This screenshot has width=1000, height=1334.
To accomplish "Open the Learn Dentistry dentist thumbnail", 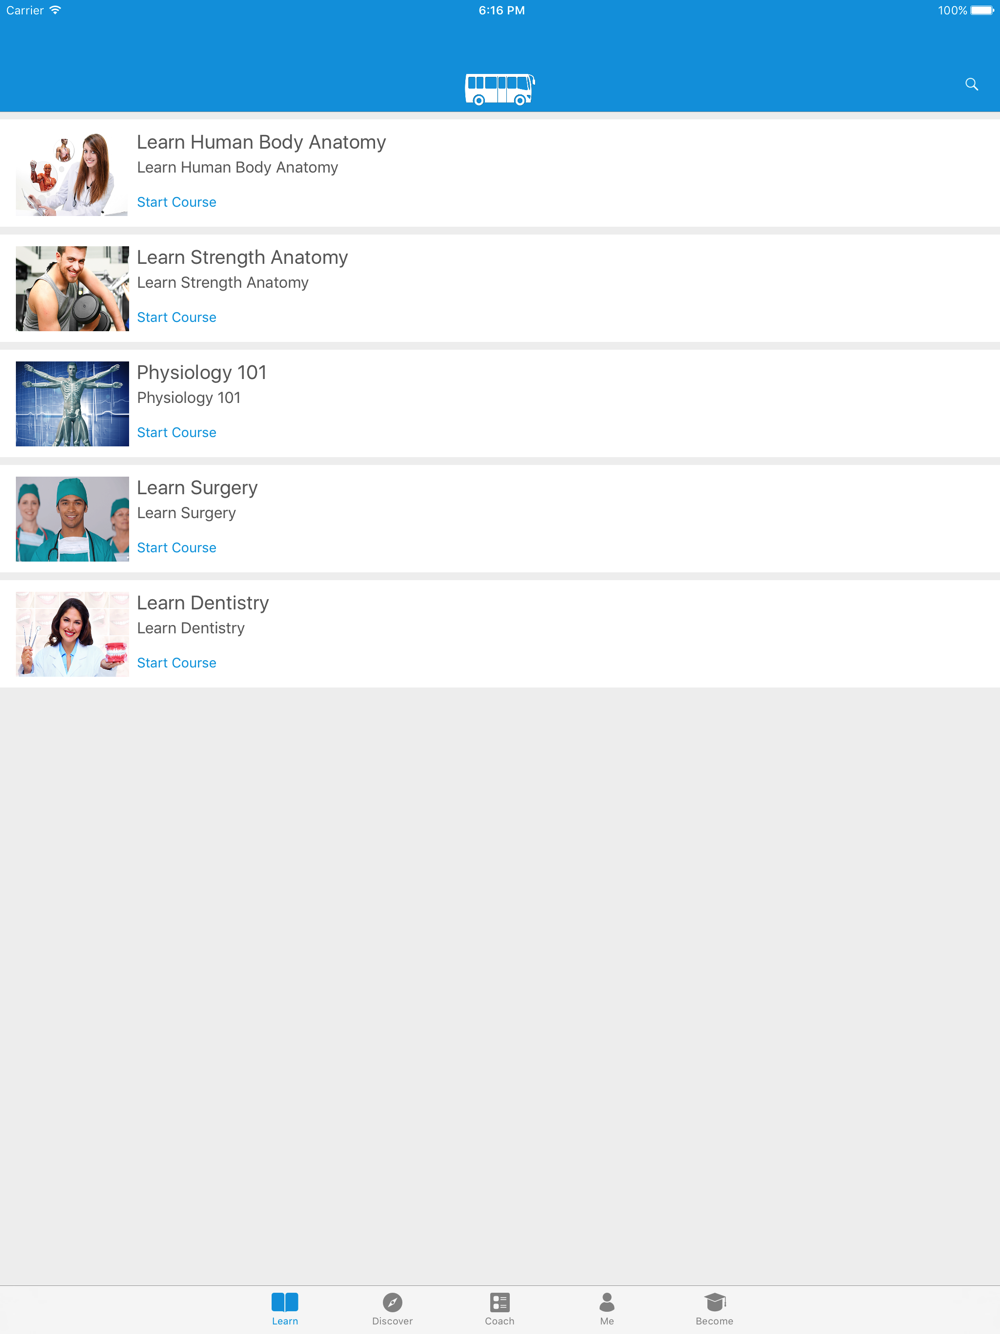I will [72, 634].
